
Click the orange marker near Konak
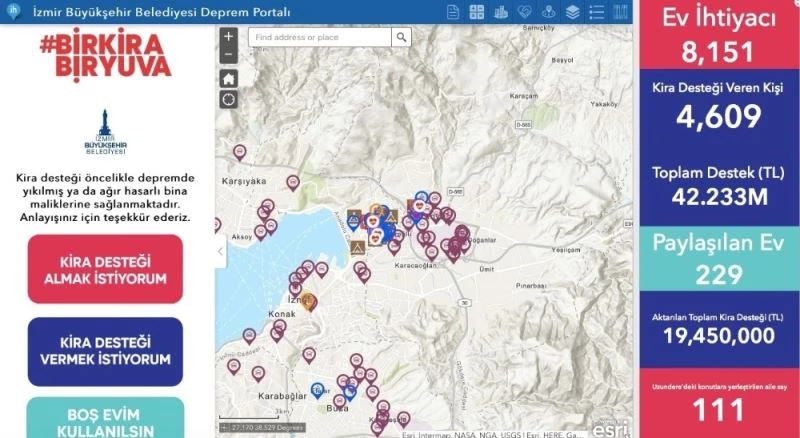click(x=309, y=300)
